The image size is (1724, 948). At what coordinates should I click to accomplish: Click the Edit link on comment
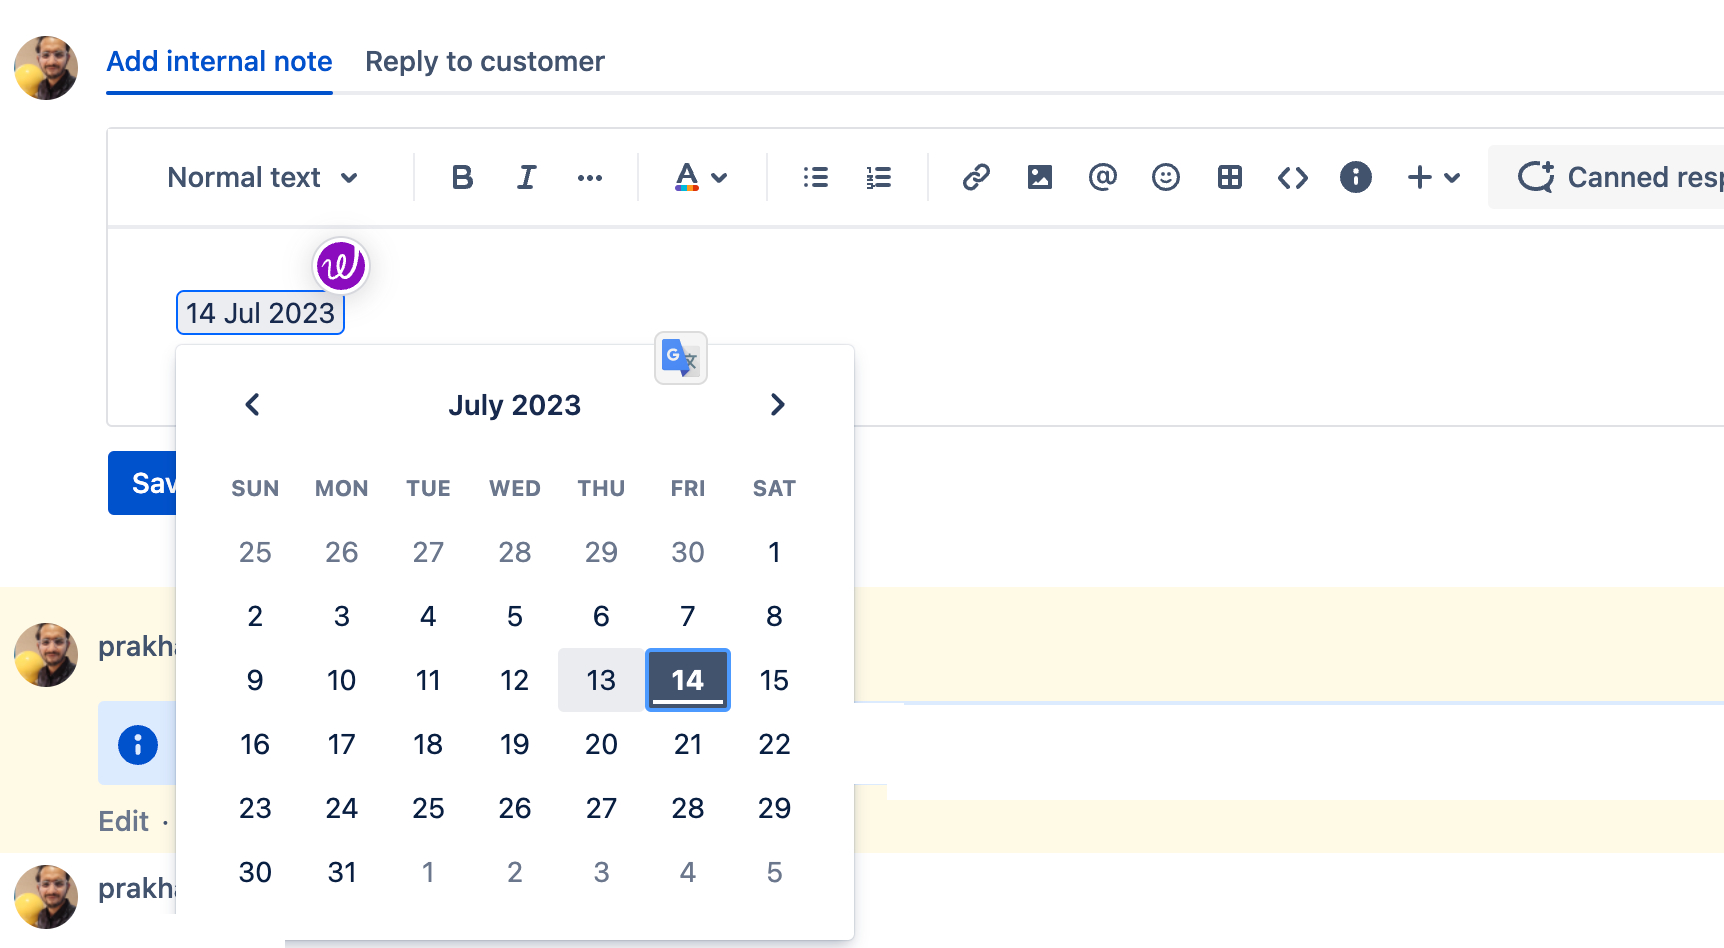point(124,821)
